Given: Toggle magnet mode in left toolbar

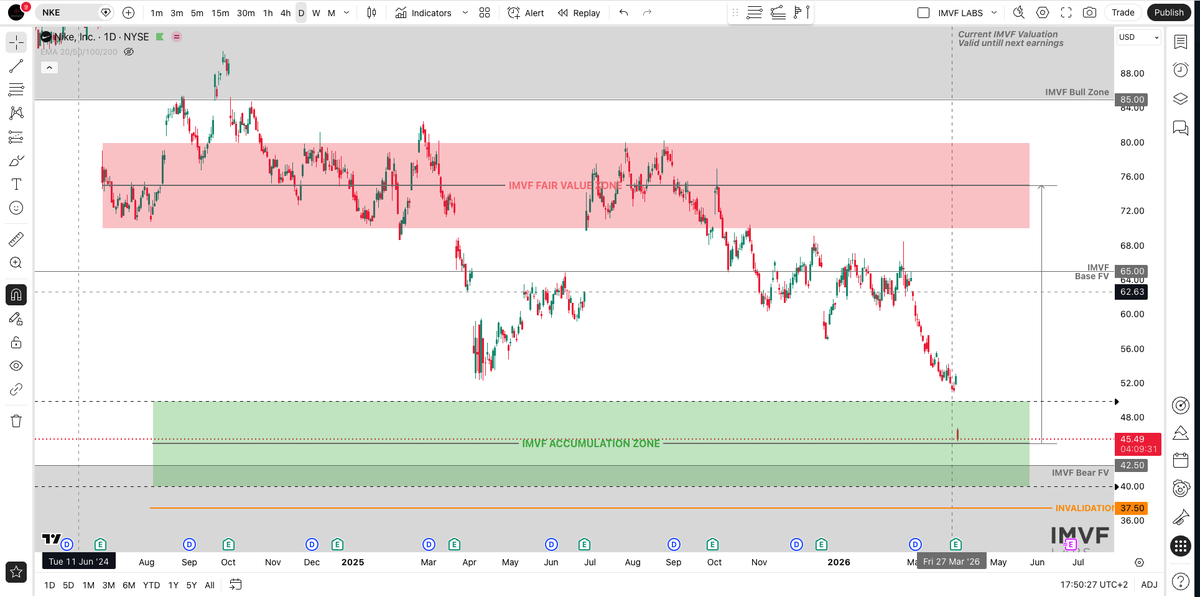Looking at the screenshot, I should 16,295.
